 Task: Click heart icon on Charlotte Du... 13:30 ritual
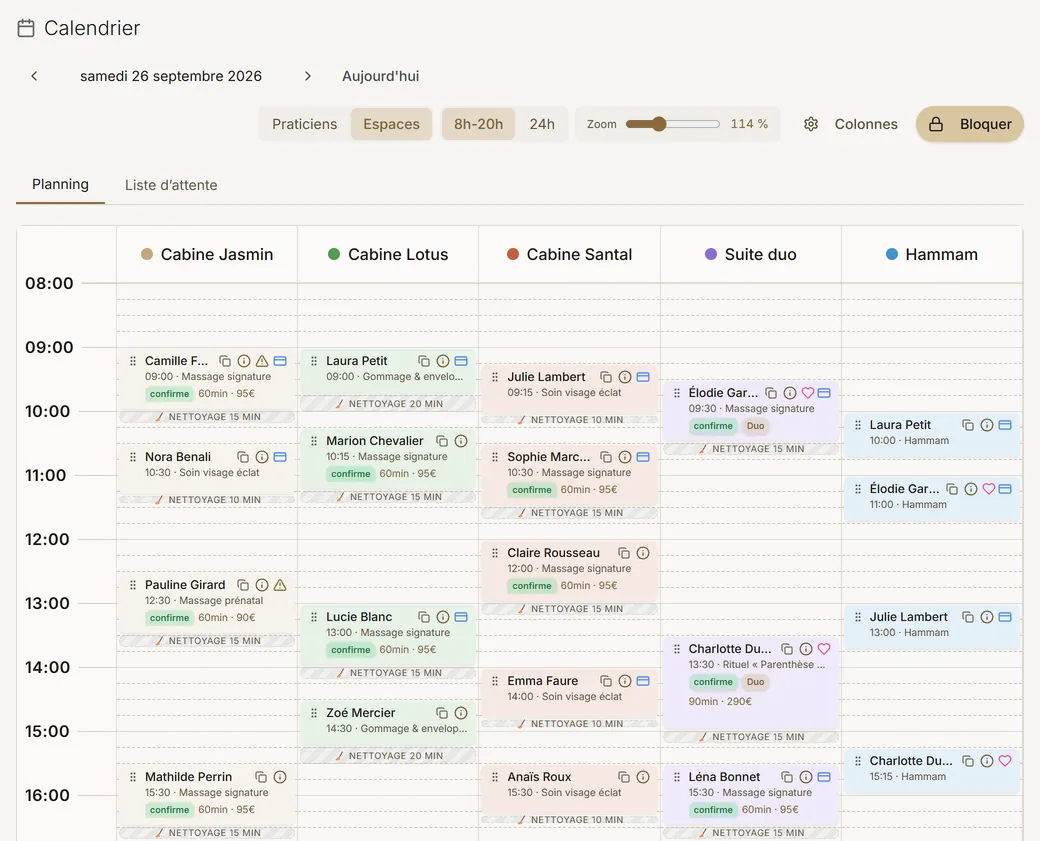pyautogui.click(x=824, y=649)
